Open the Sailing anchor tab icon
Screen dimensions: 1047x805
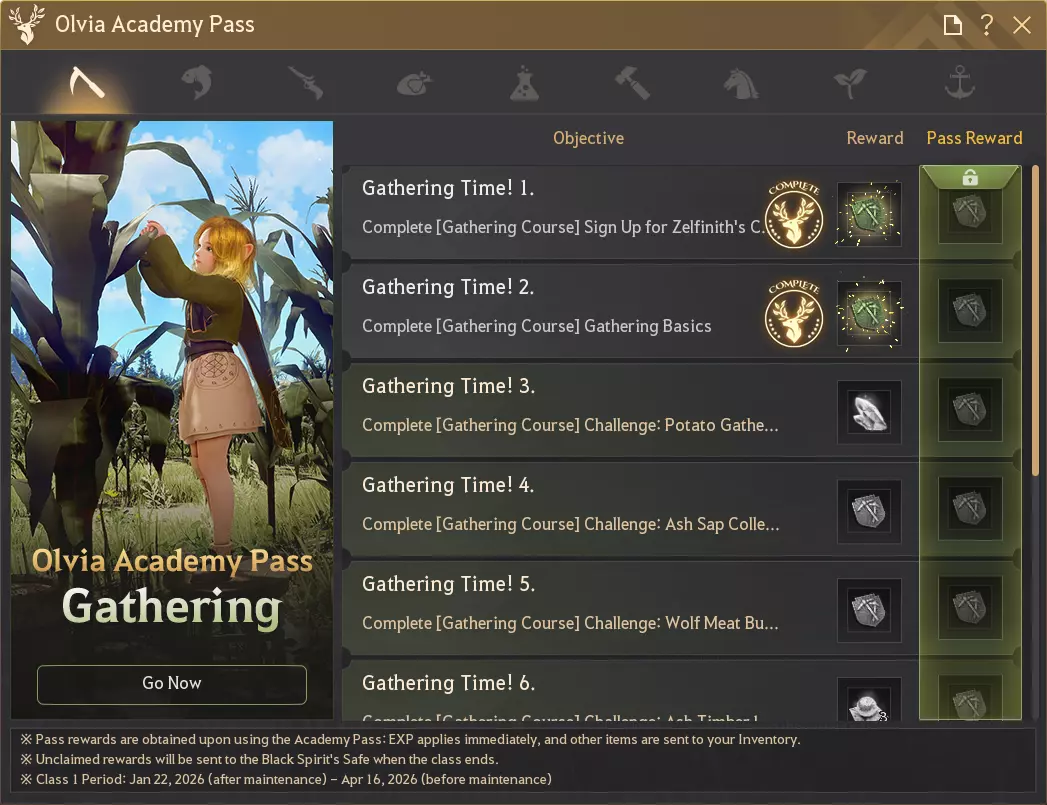[960, 83]
